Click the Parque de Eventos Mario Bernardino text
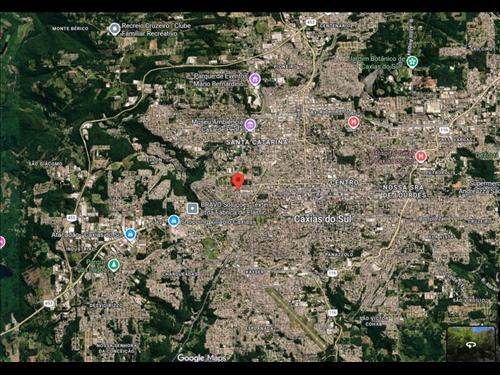500x375 pixels. click(220, 80)
